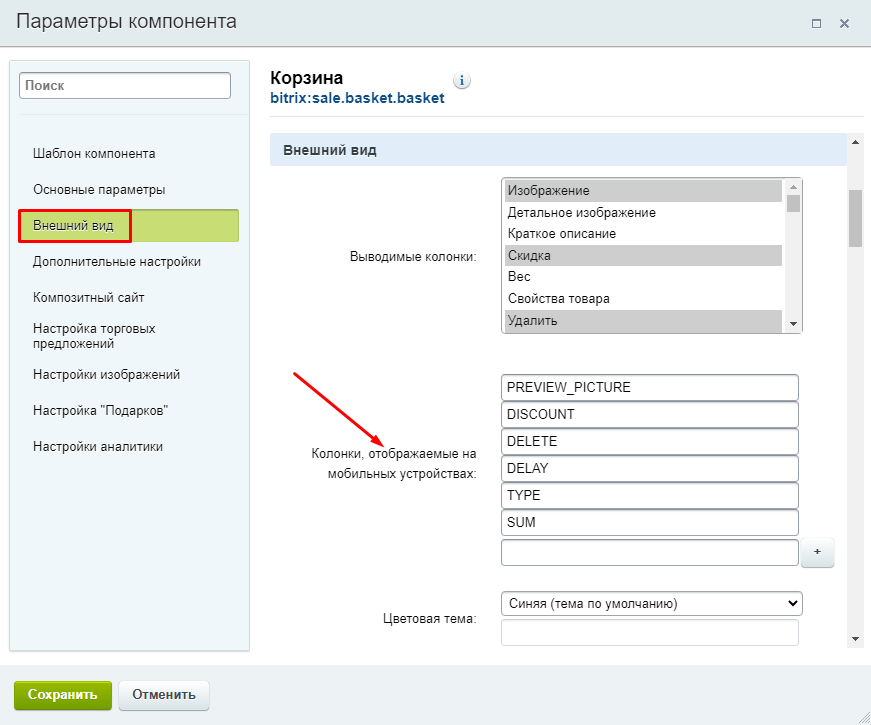The width and height of the screenshot is (871, 725).
Task: Click the plus button to add column field
Action: pos(817,552)
